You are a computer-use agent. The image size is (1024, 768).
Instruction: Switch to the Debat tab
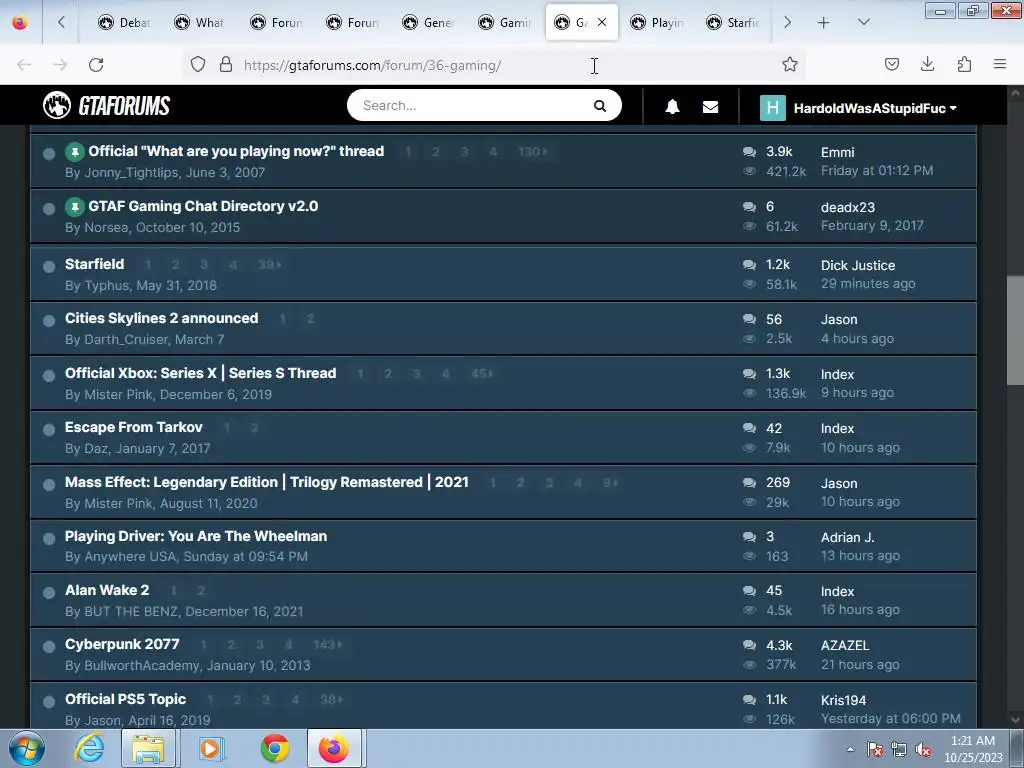pos(124,23)
